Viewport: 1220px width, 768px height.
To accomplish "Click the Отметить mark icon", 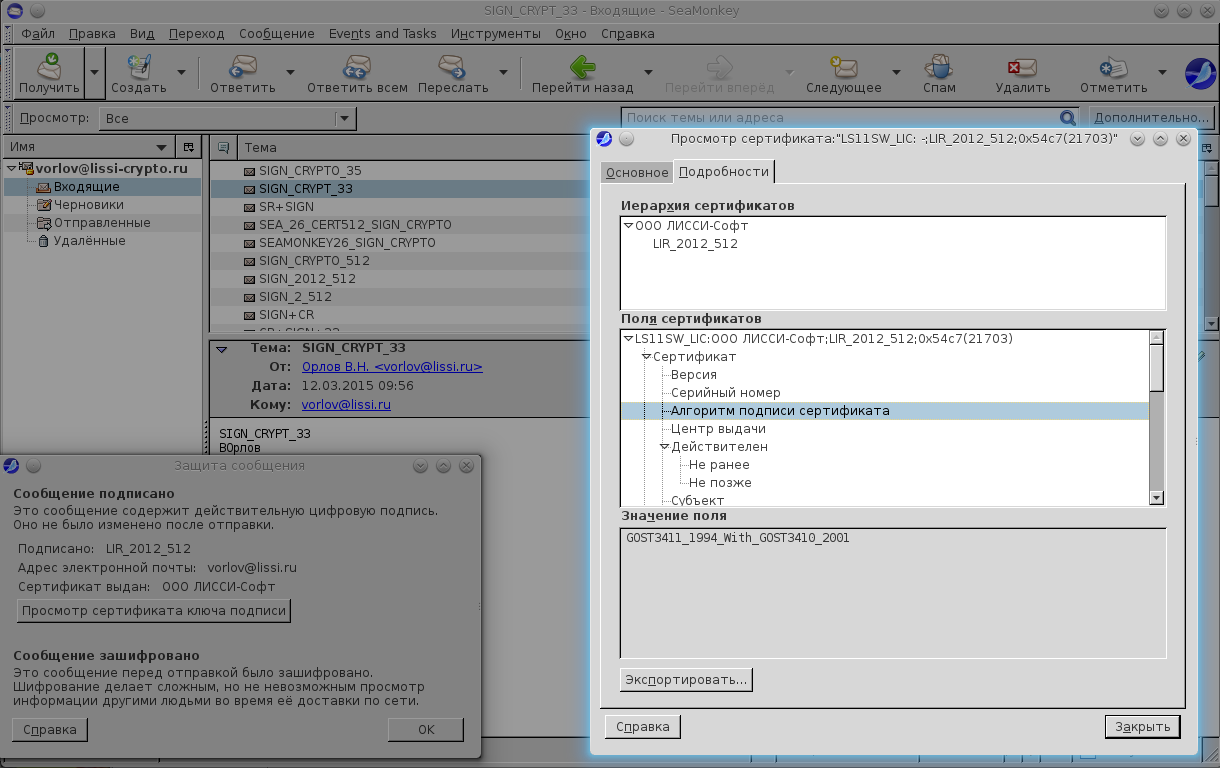I will pos(1113,67).
